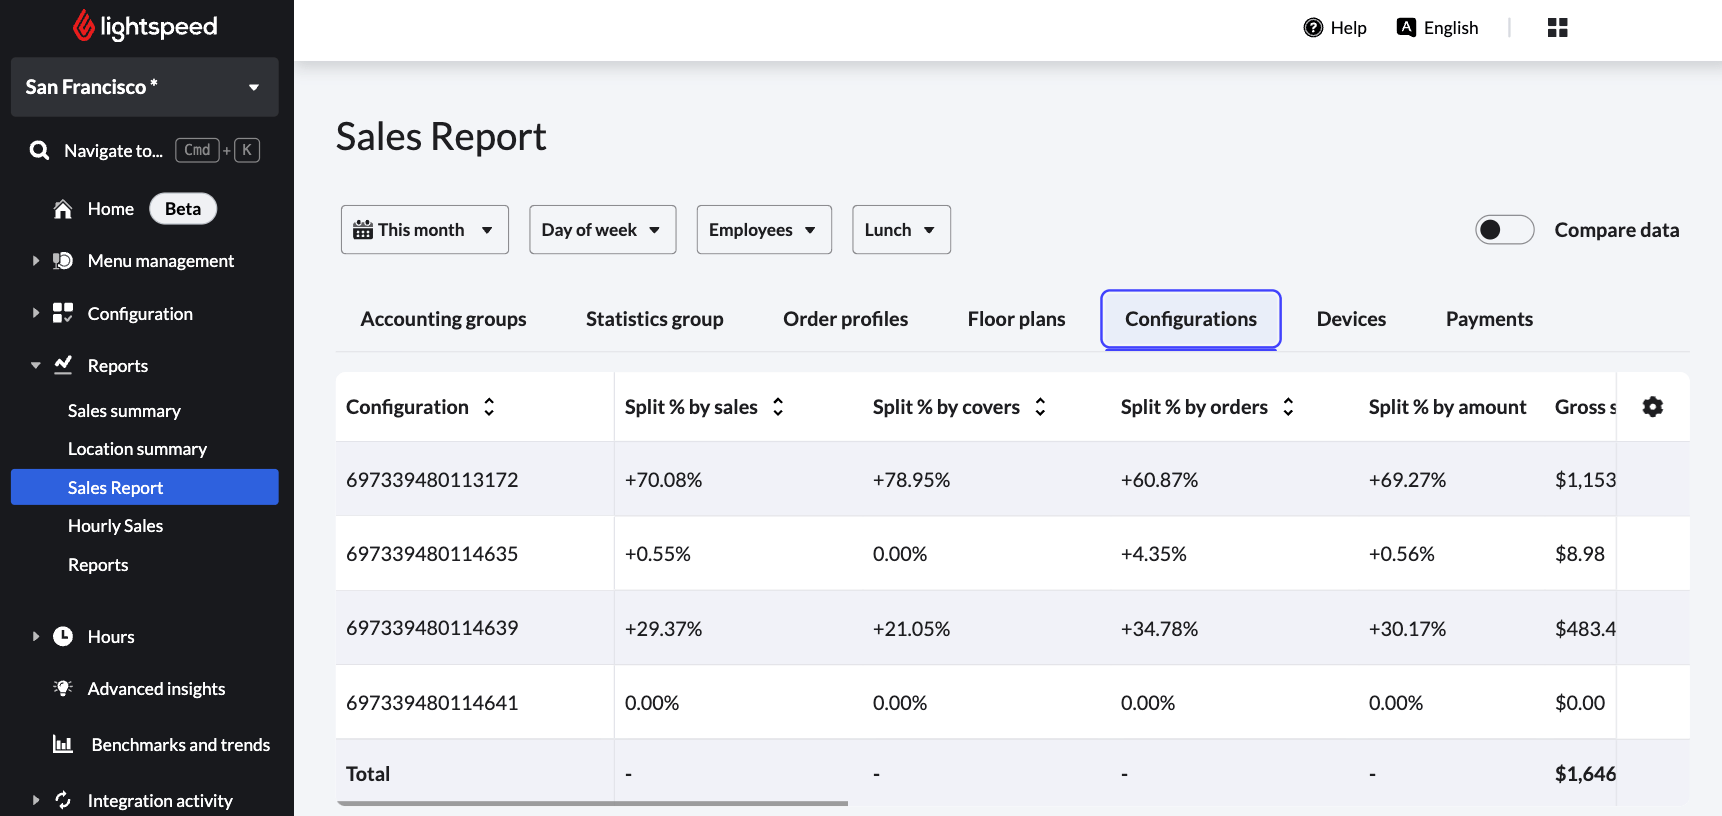Click the Benchmarks and trends chart icon
The image size is (1722, 816).
(x=63, y=744)
